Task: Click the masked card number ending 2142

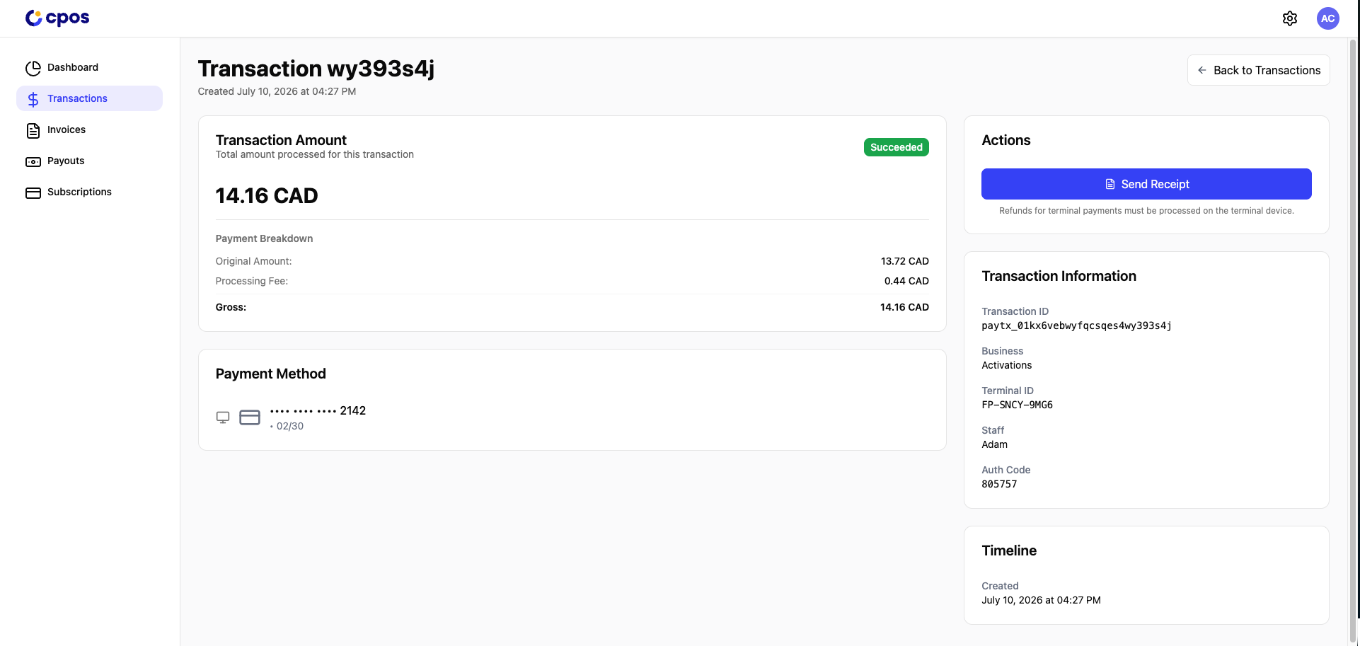Action: [318, 410]
